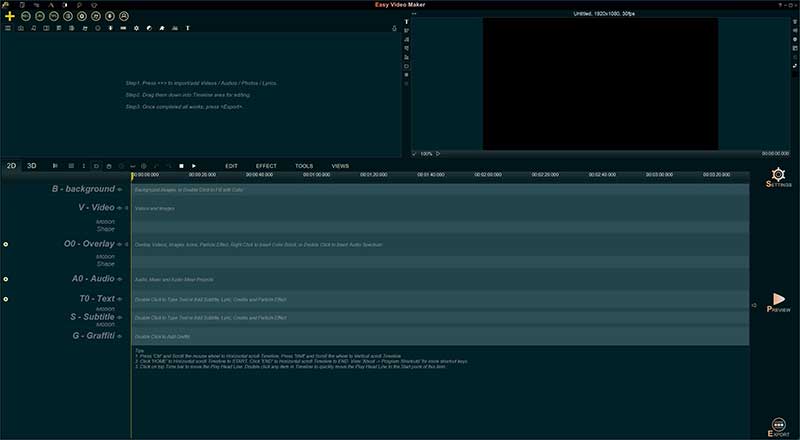
Task: Click the download arrow icon above media panel
Action: click(394, 29)
